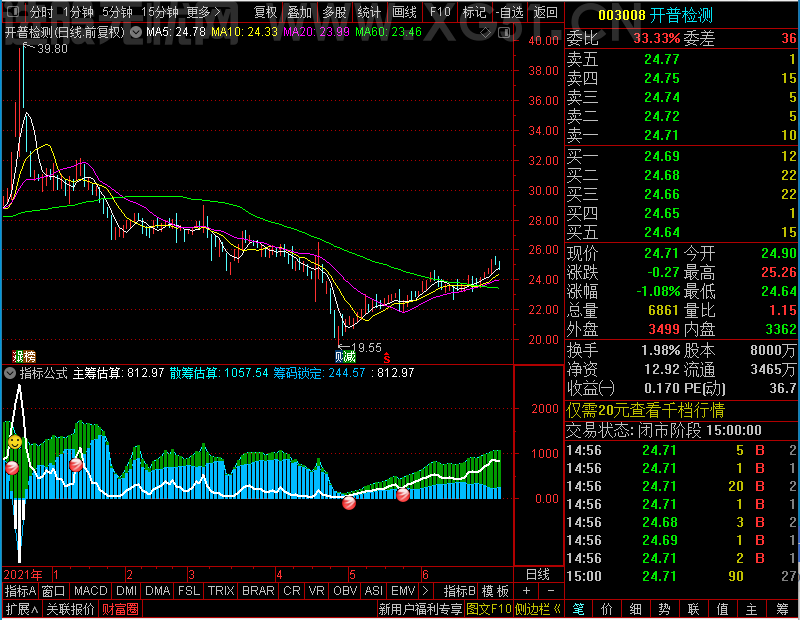Screen dimensions: 800x620
Task: Switch to 1分钟 period
Action: tap(79, 12)
